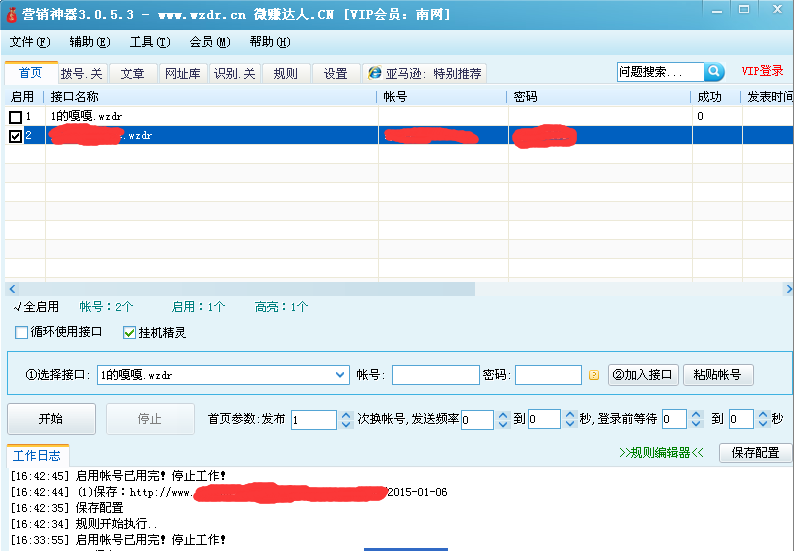Switch to the 识别.关 tab

pos(234,74)
